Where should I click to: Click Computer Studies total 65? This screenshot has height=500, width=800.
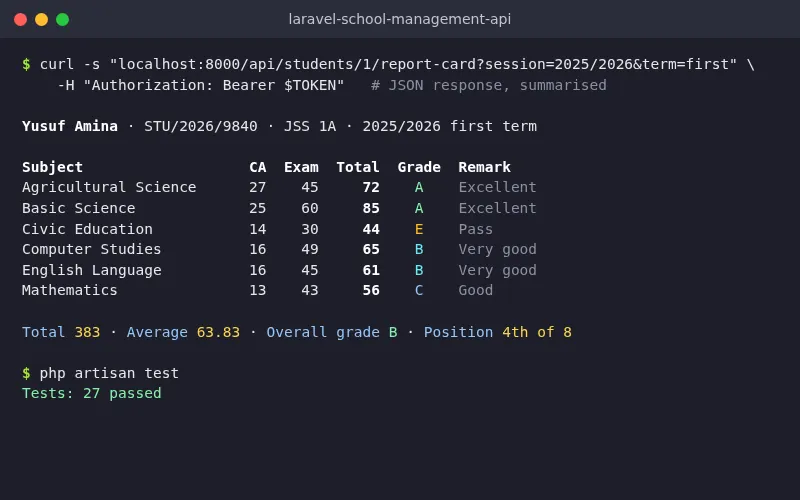[371, 249]
